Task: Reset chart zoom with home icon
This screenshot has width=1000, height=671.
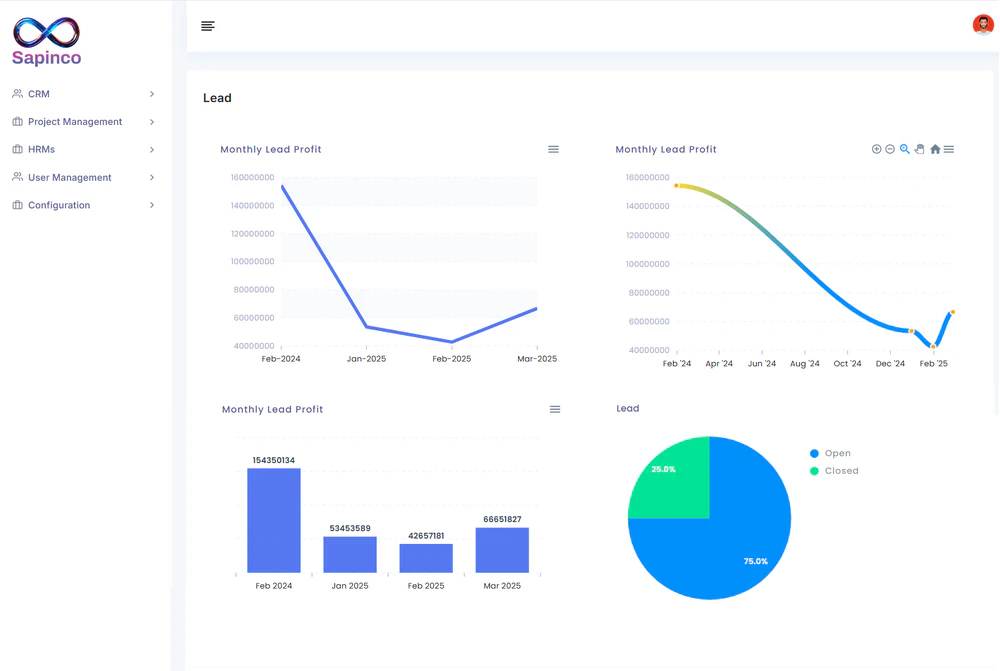Action: [x=935, y=149]
